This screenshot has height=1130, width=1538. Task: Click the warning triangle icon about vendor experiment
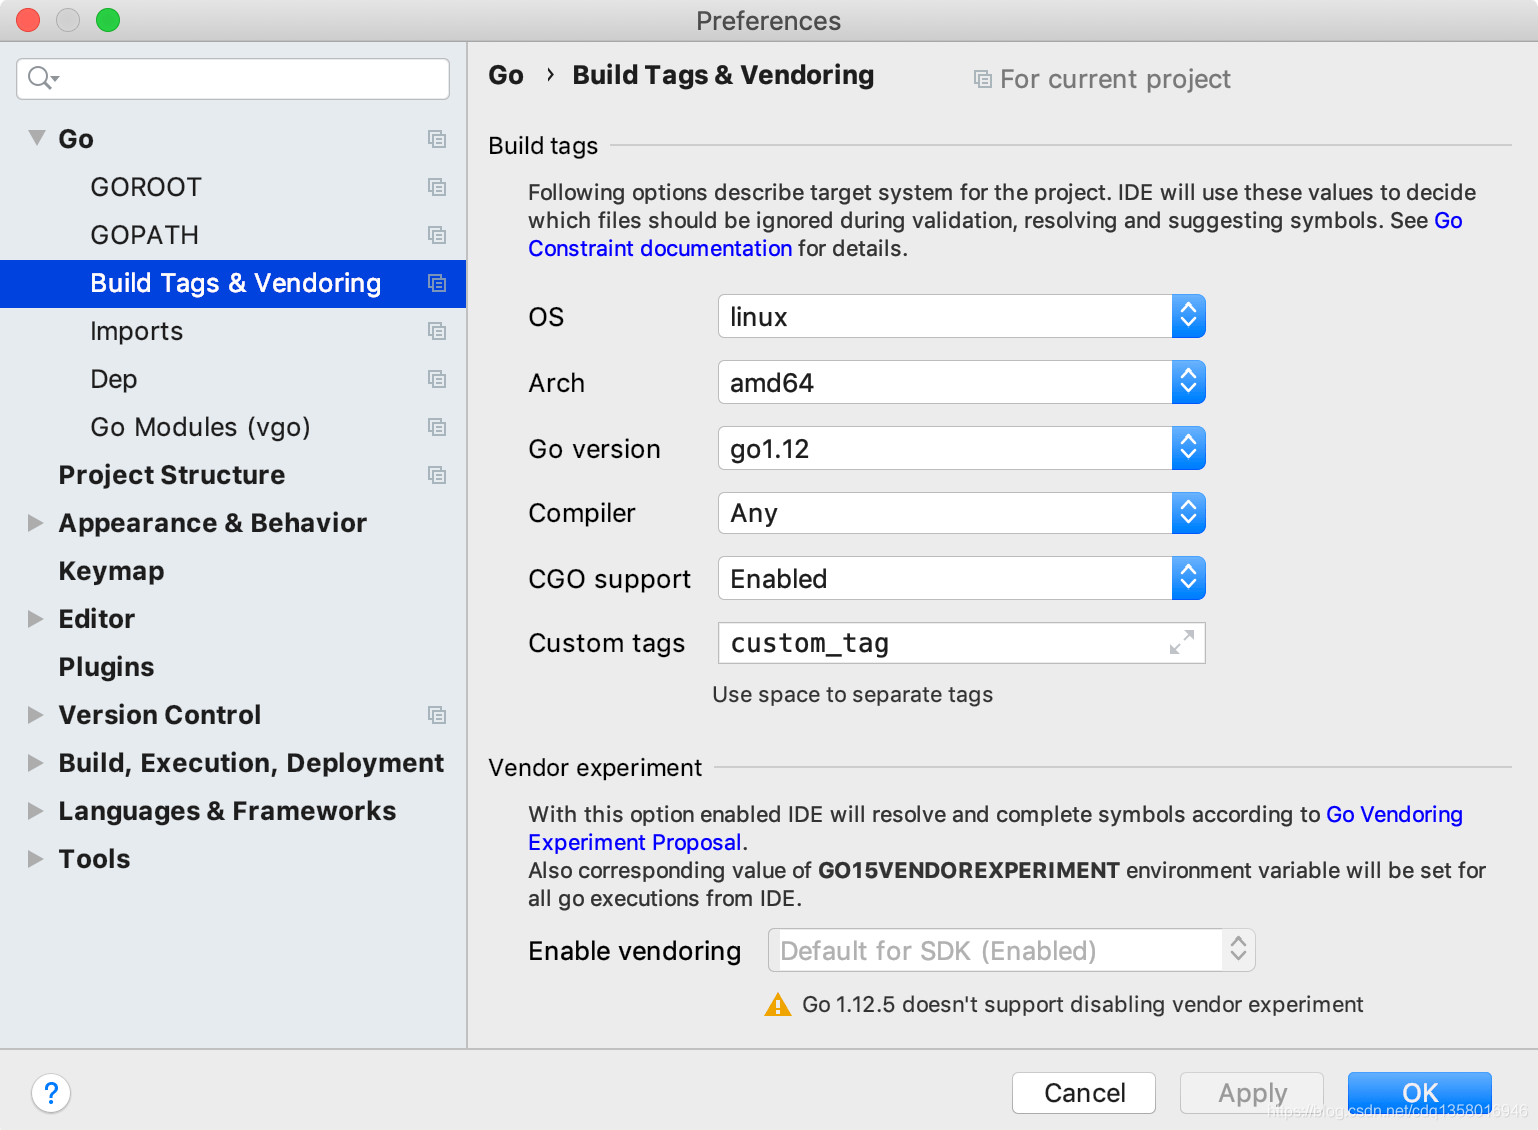coord(777,1005)
